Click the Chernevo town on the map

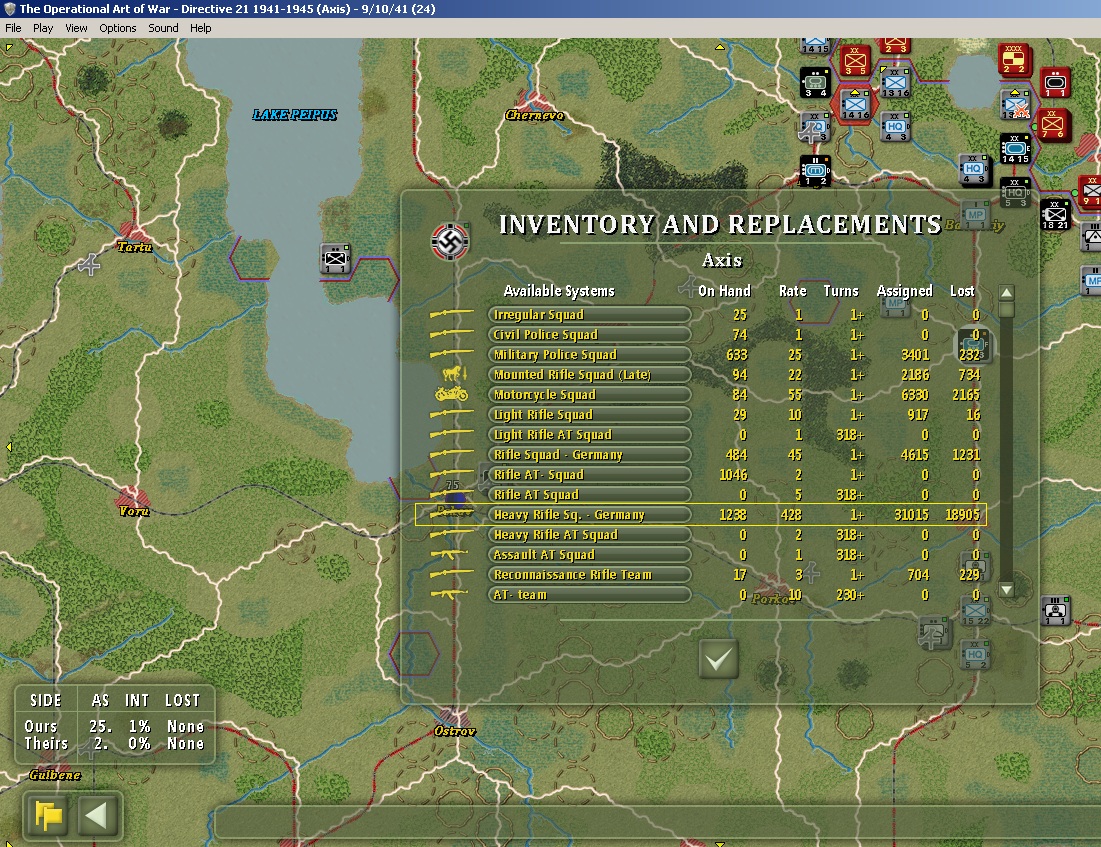[534, 104]
